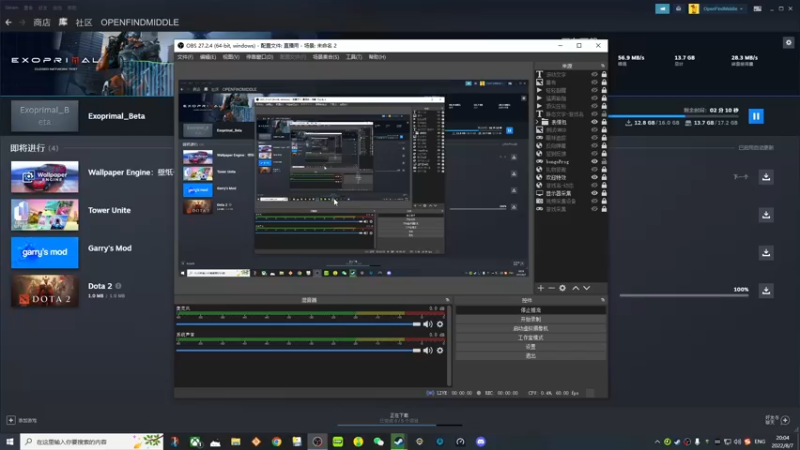Click the Exoprimal_Beta download progress bar
Viewport: 800px width, 450px height.
pyautogui.click(x=673, y=116)
